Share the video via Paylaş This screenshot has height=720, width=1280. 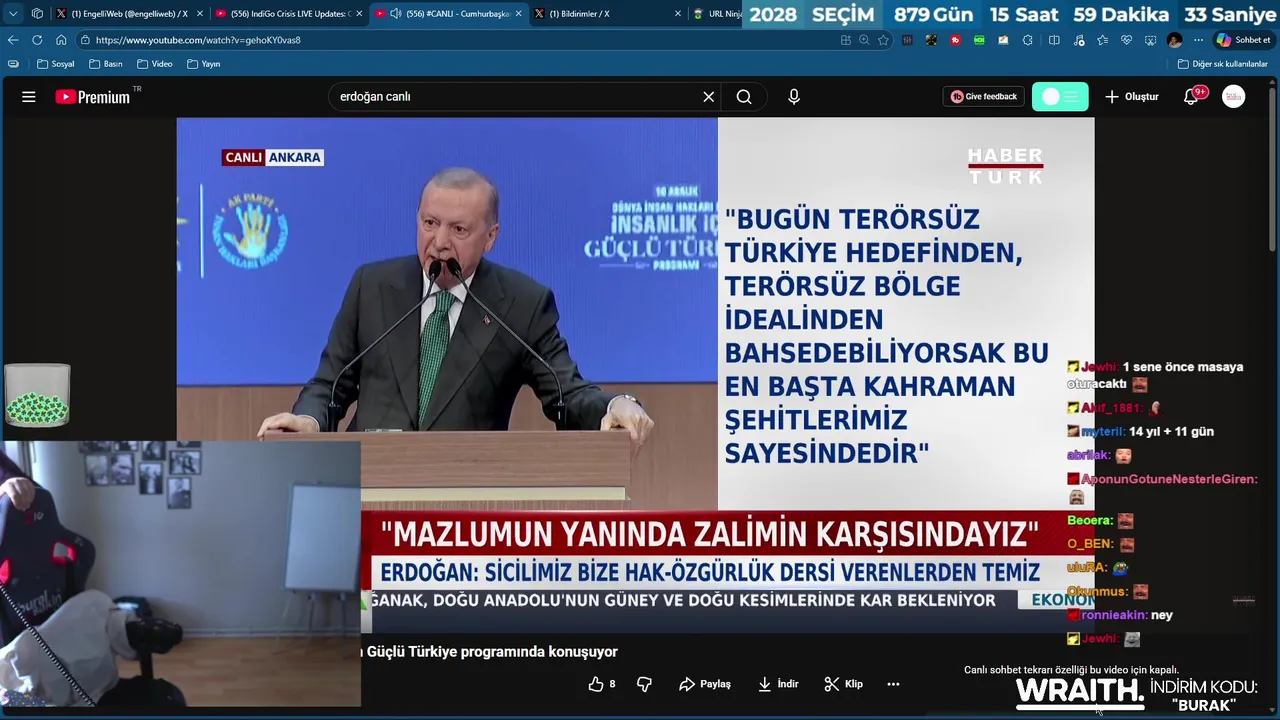(705, 684)
